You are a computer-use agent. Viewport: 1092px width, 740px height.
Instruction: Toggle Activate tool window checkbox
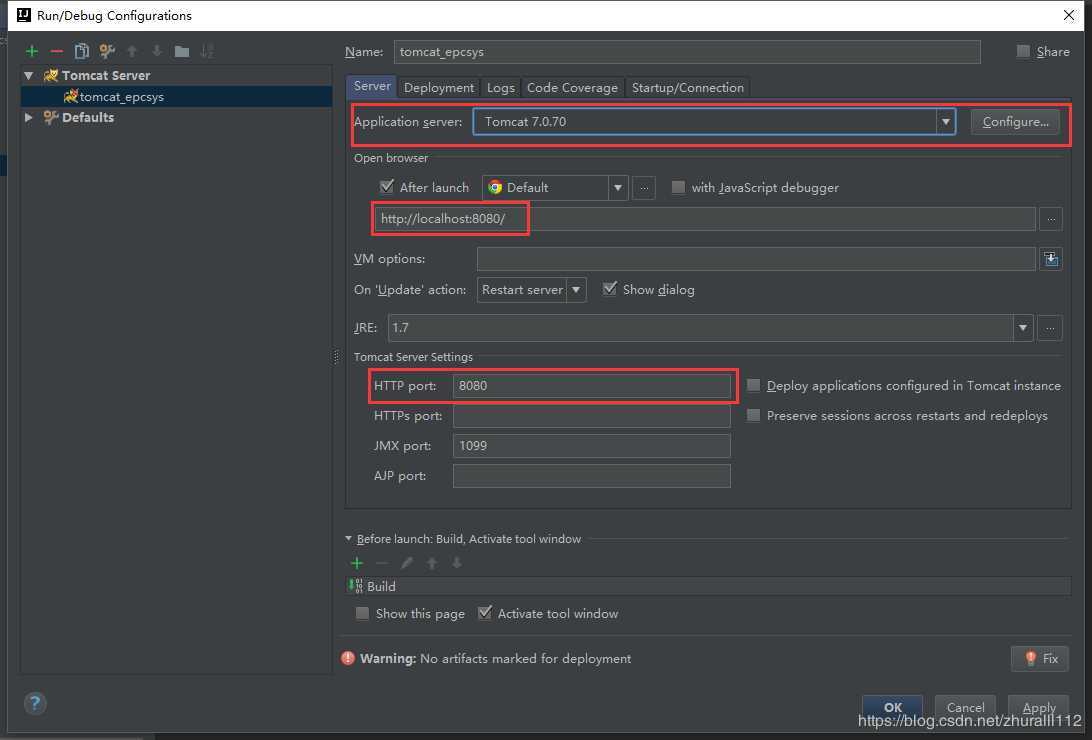[485, 613]
